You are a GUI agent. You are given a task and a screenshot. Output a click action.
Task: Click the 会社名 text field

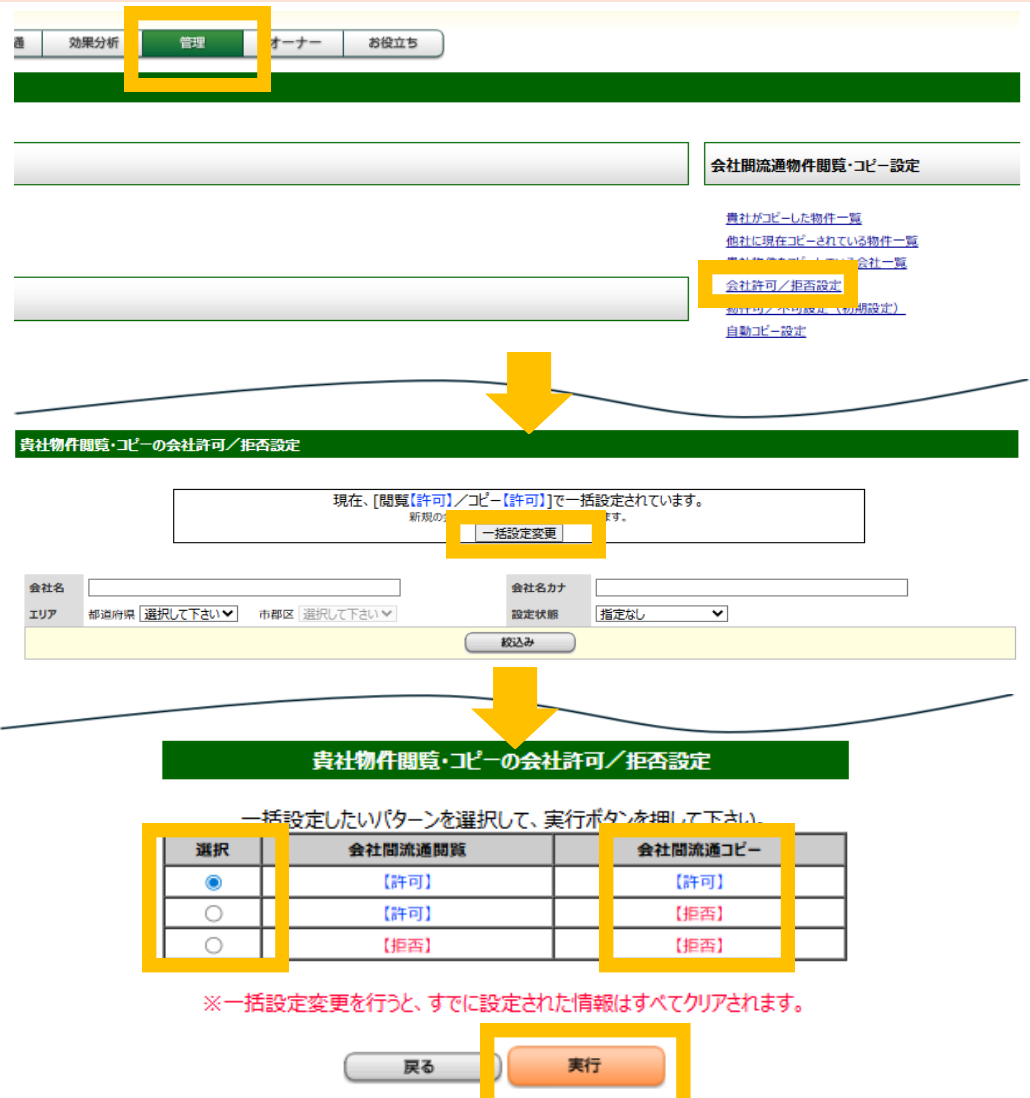244,588
